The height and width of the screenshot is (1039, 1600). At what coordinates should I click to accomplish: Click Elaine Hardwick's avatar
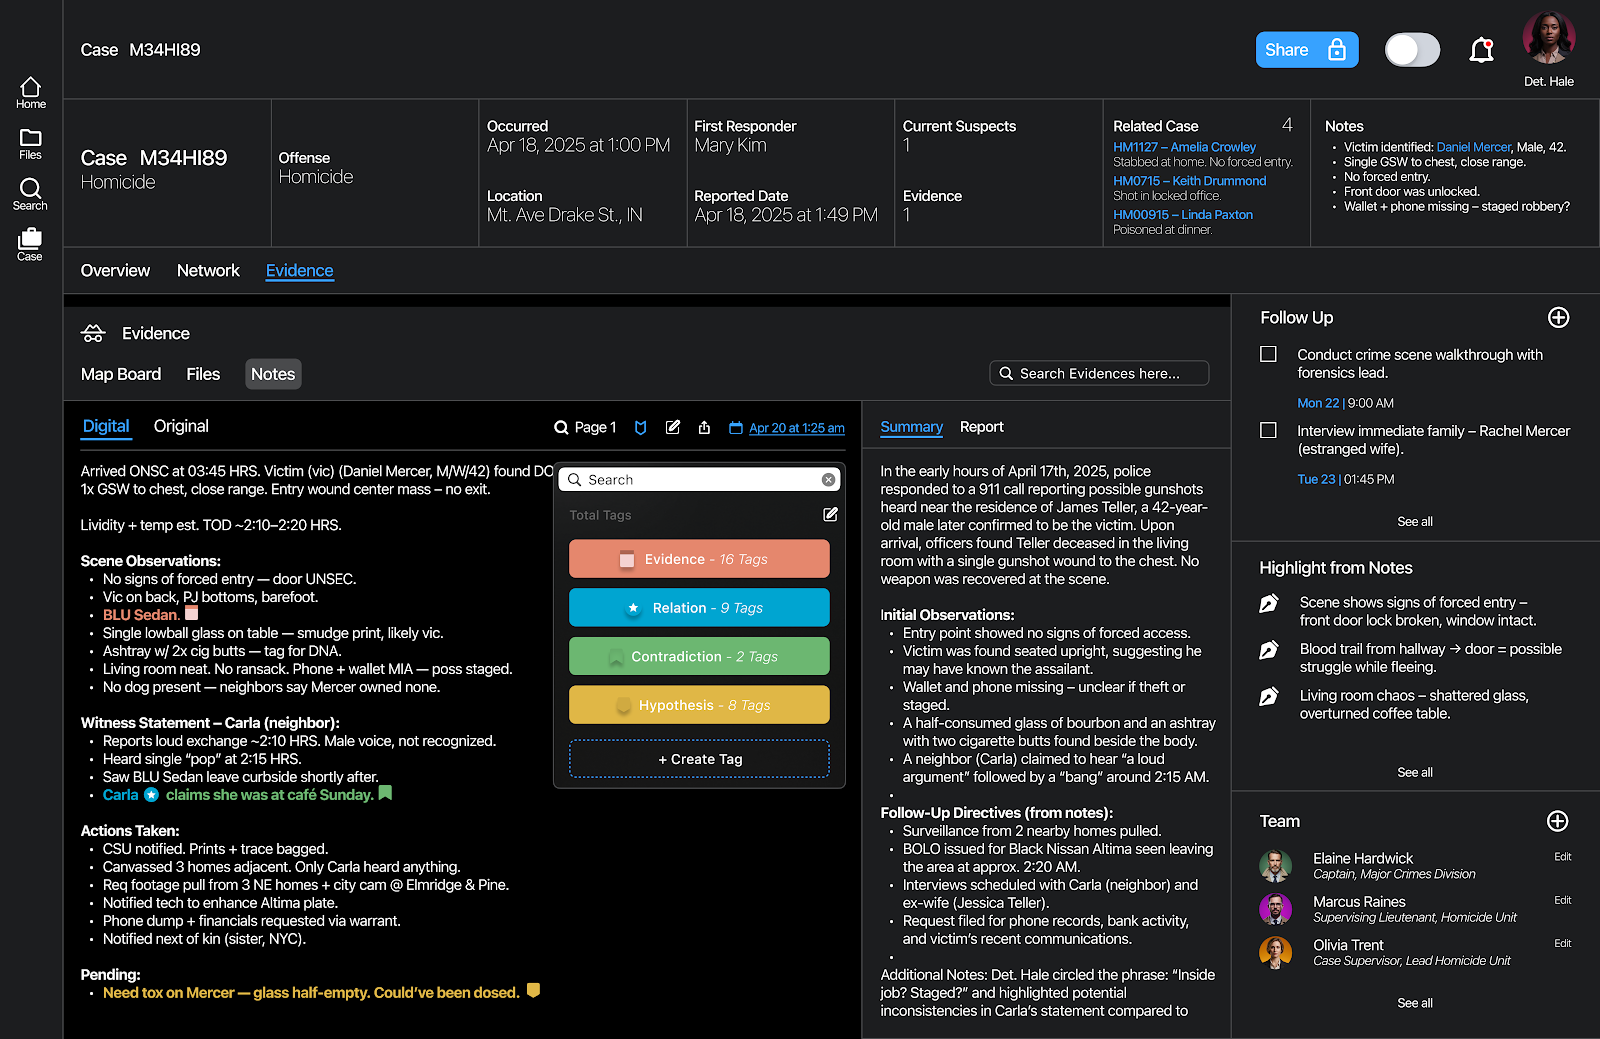(x=1275, y=865)
